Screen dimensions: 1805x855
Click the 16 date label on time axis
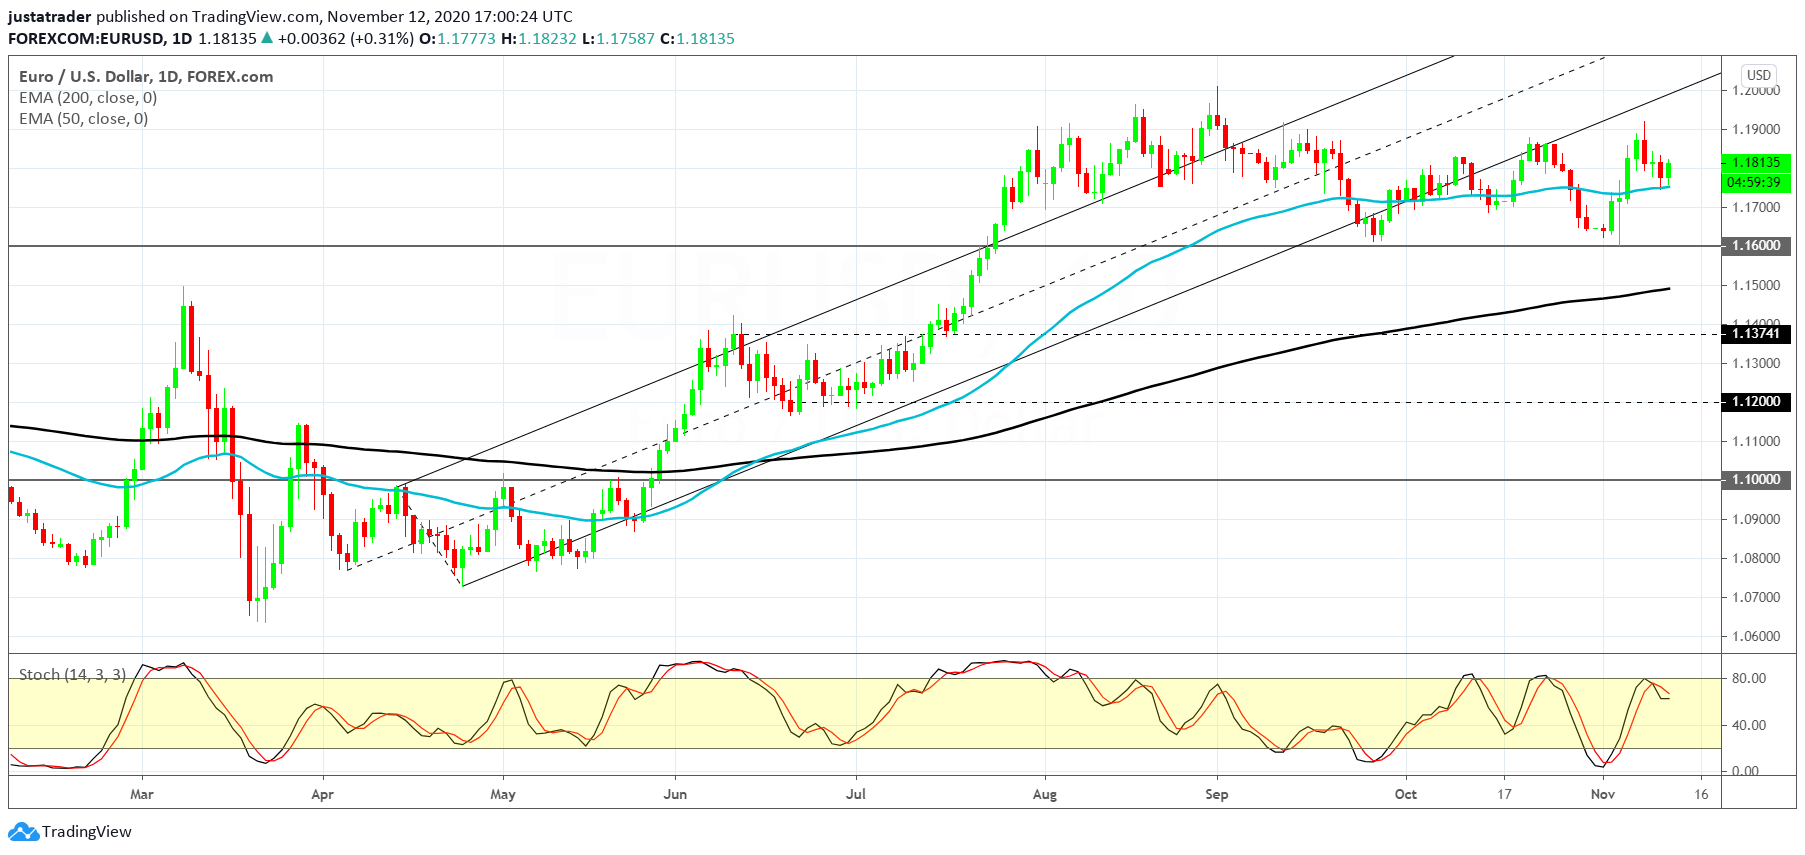(1701, 795)
